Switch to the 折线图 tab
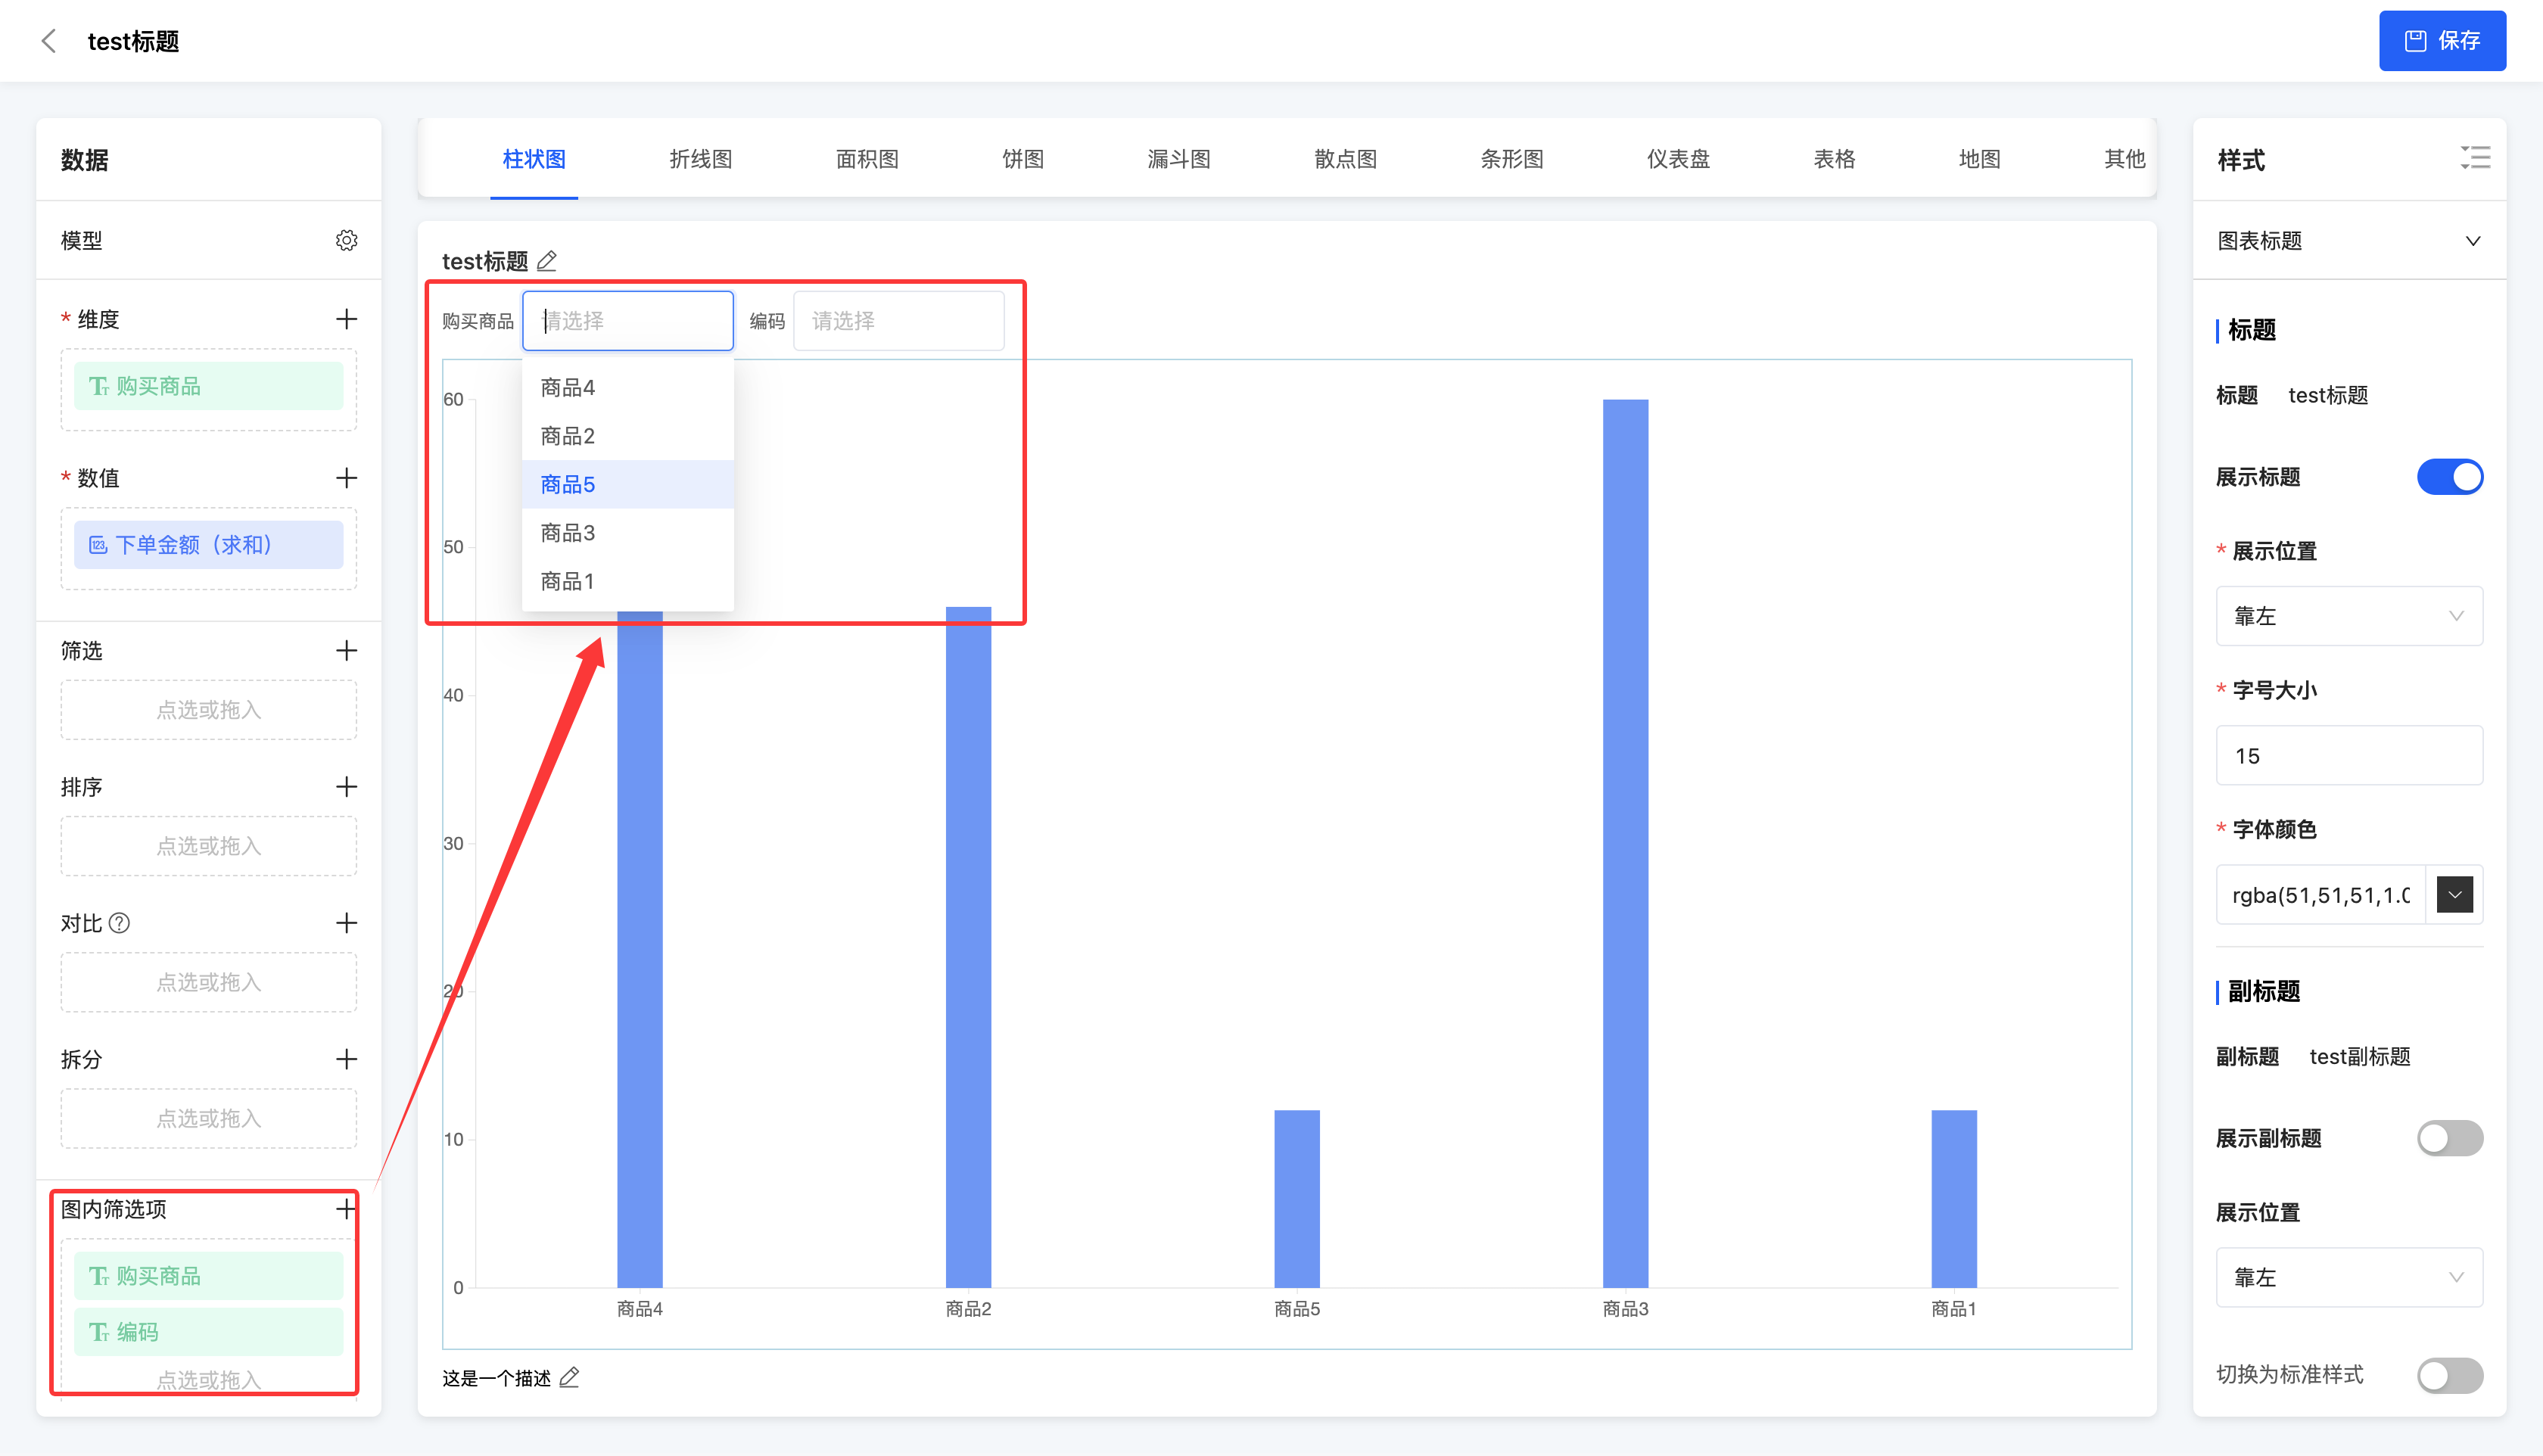The width and height of the screenshot is (2543, 1456). pos(700,159)
